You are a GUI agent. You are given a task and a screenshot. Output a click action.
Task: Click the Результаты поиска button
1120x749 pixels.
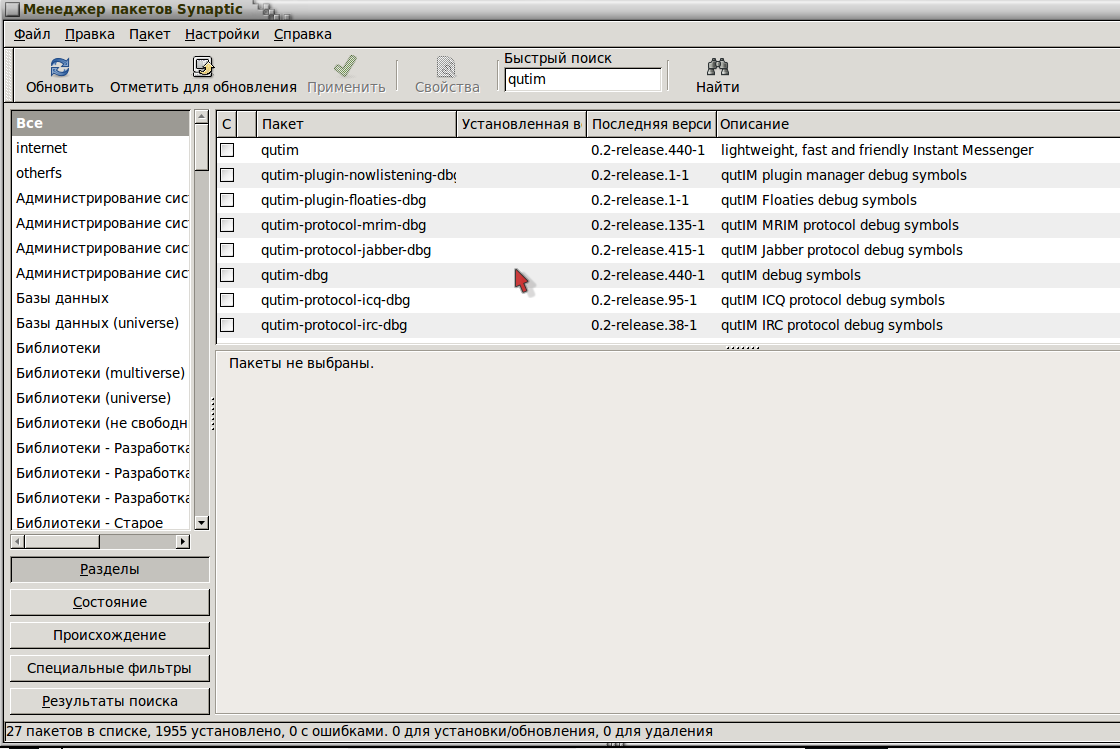coord(110,701)
